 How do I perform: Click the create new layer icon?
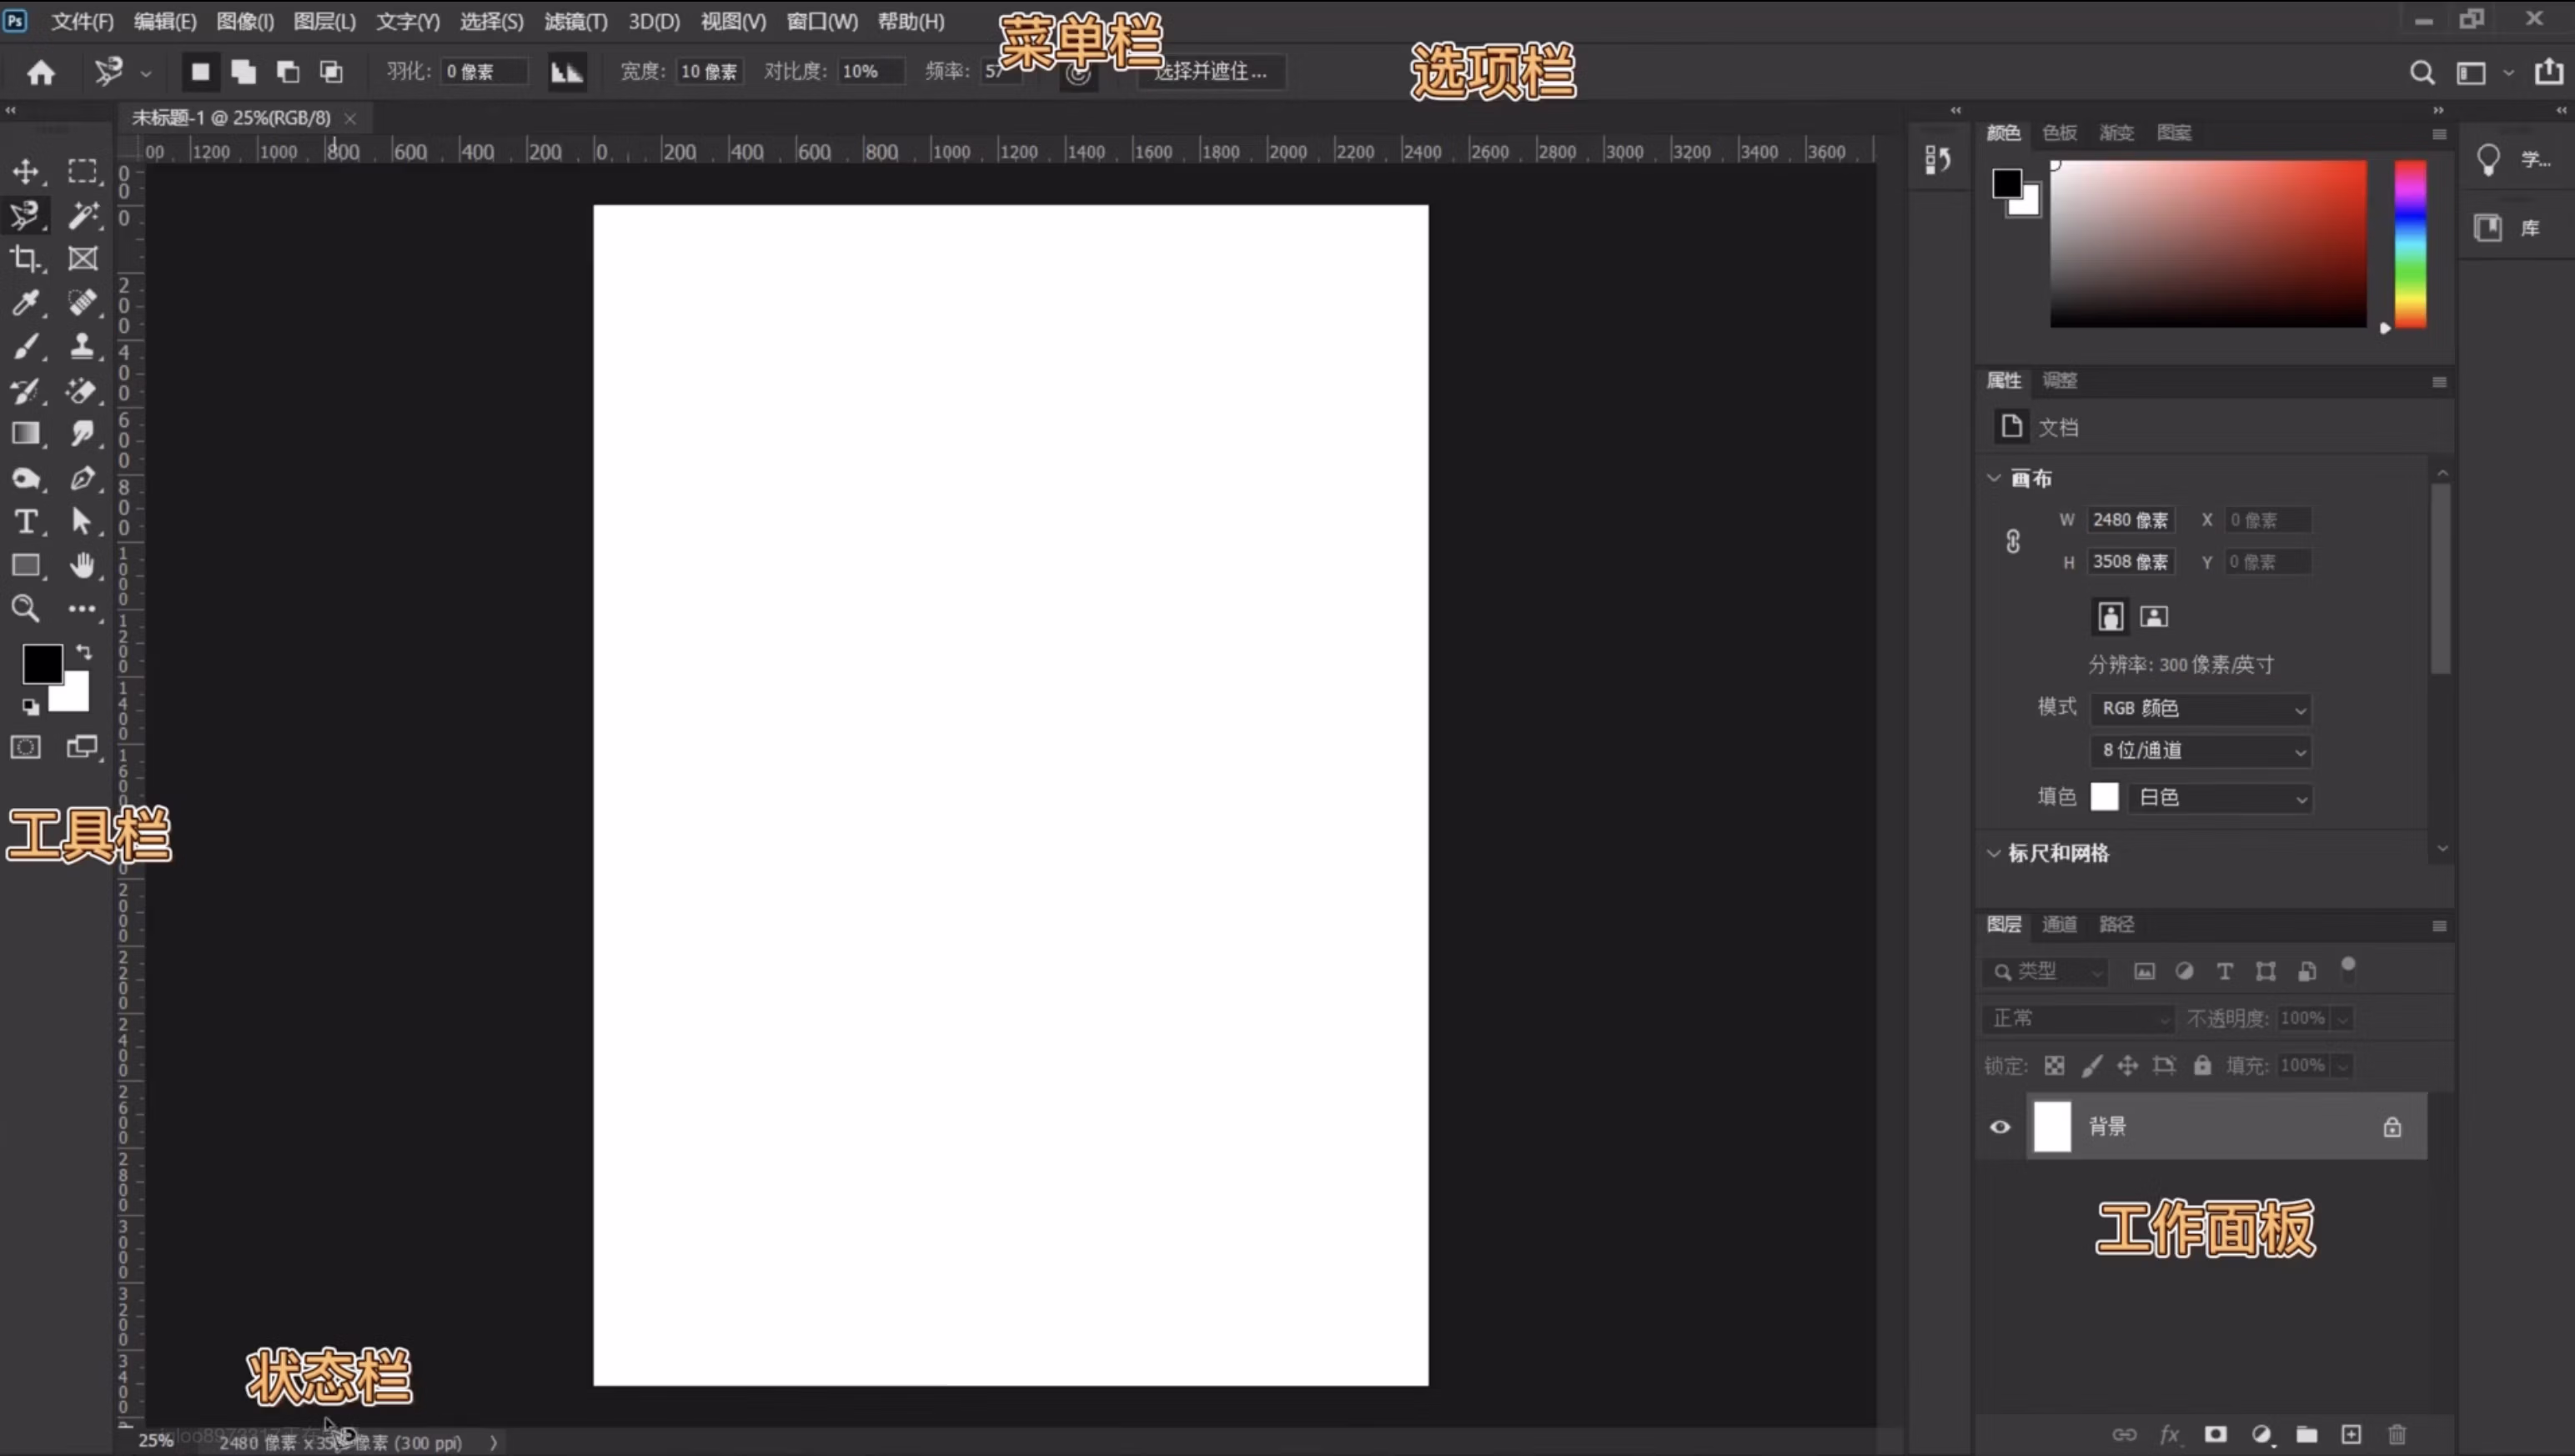coord(2351,1435)
